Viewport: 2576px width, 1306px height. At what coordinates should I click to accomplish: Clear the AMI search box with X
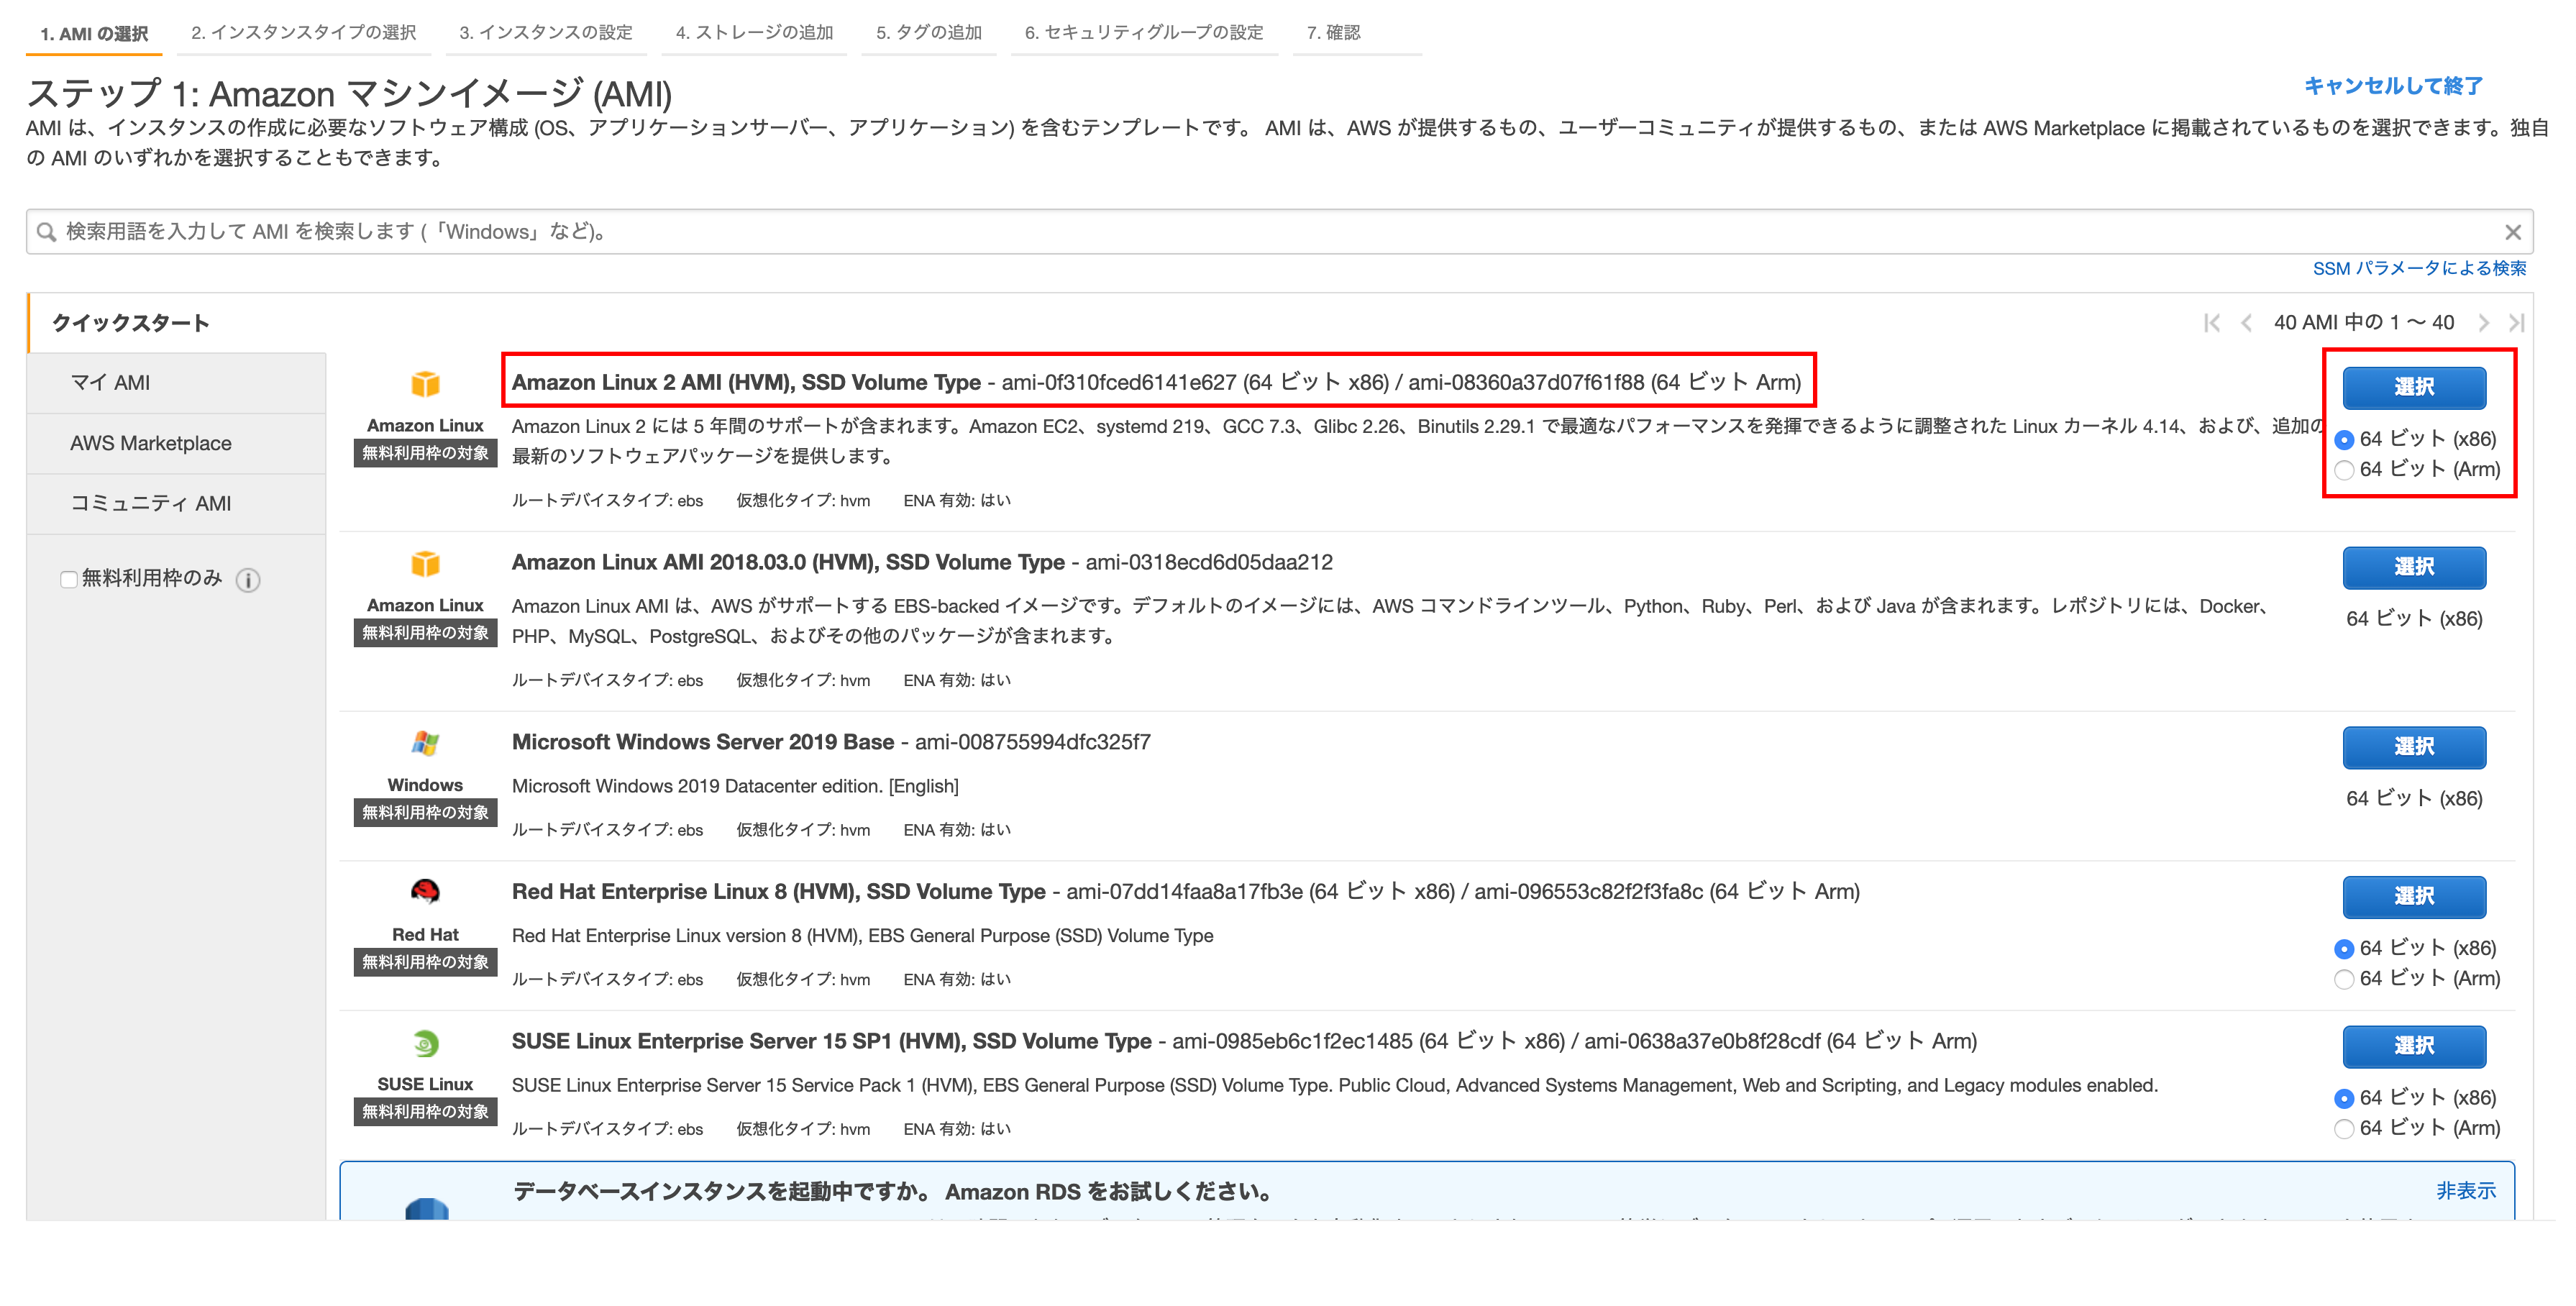click(x=2512, y=232)
